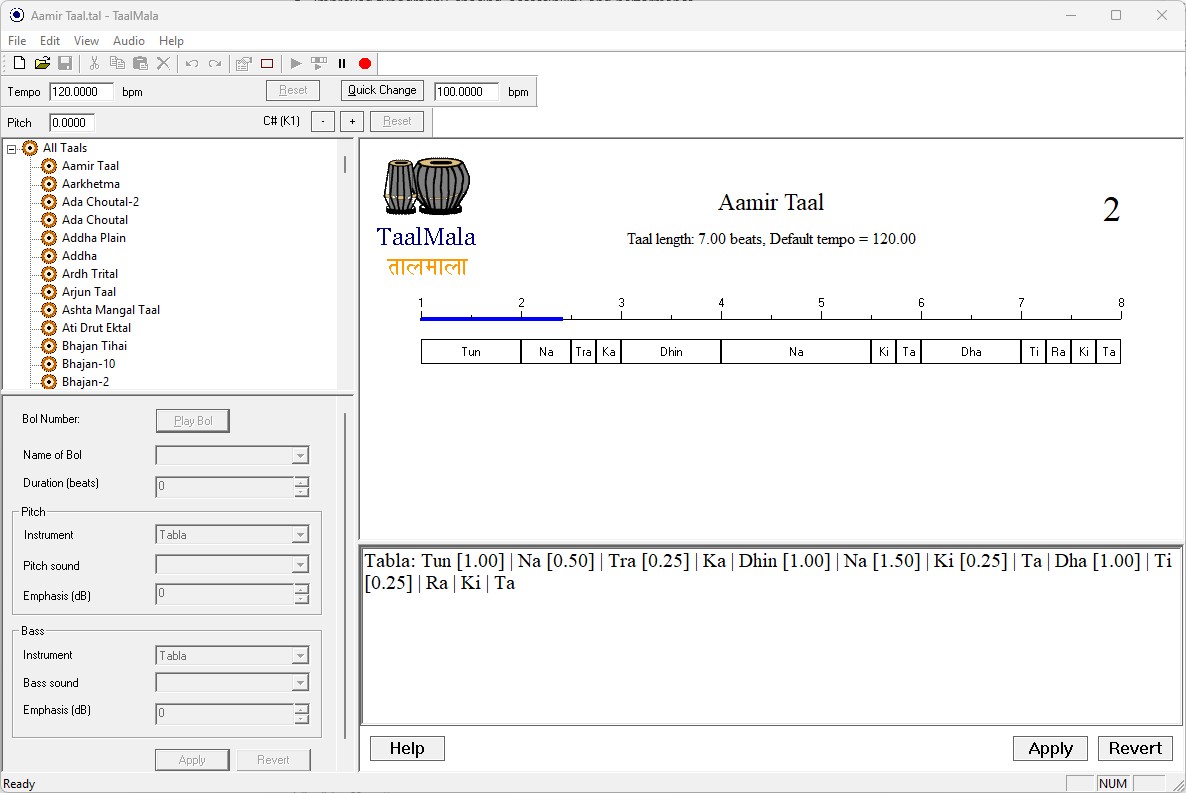
Task: Open the Pitch Instrument dropdown
Action: tap(300, 535)
